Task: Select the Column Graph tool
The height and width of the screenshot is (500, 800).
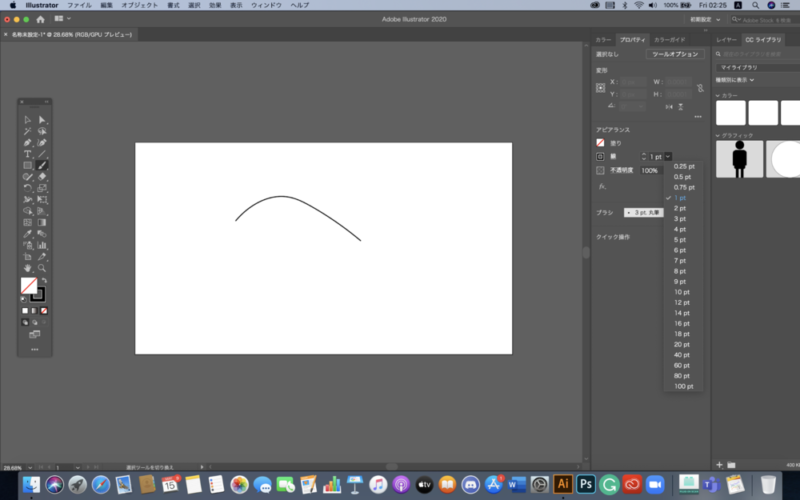Action: 42,245
